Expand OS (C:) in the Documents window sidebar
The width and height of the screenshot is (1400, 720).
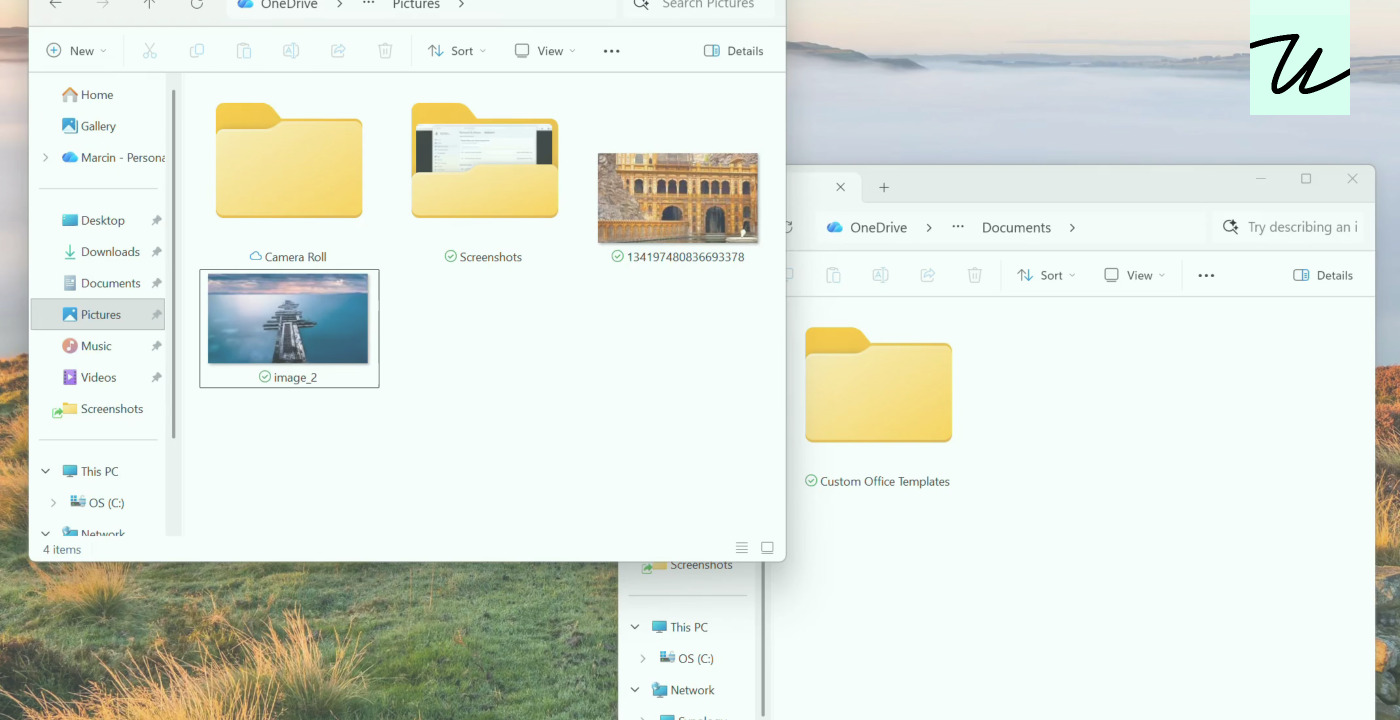[643, 659]
